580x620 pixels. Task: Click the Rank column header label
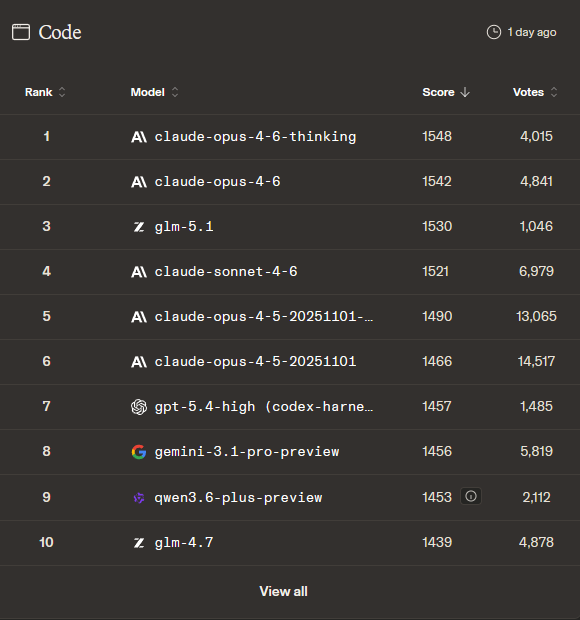(x=38, y=92)
